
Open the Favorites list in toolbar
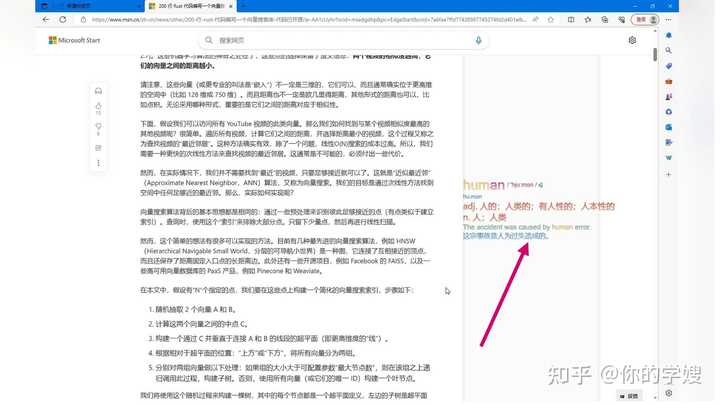point(588,19)
